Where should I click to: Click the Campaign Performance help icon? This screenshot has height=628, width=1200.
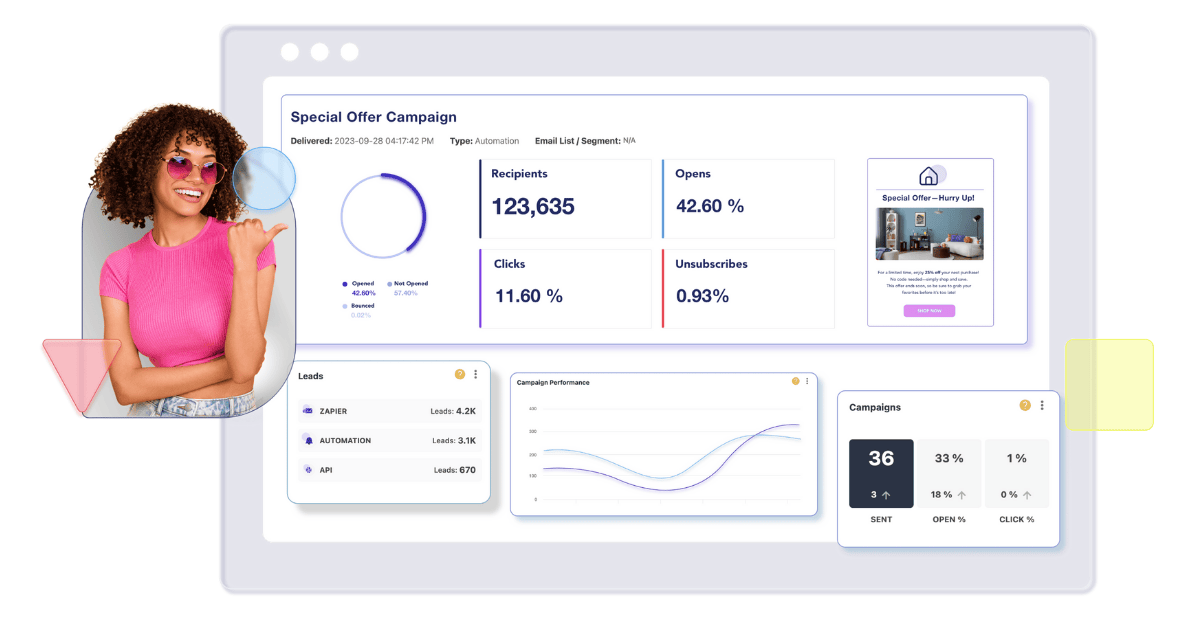pyautogui.click(x=796, y=381)
